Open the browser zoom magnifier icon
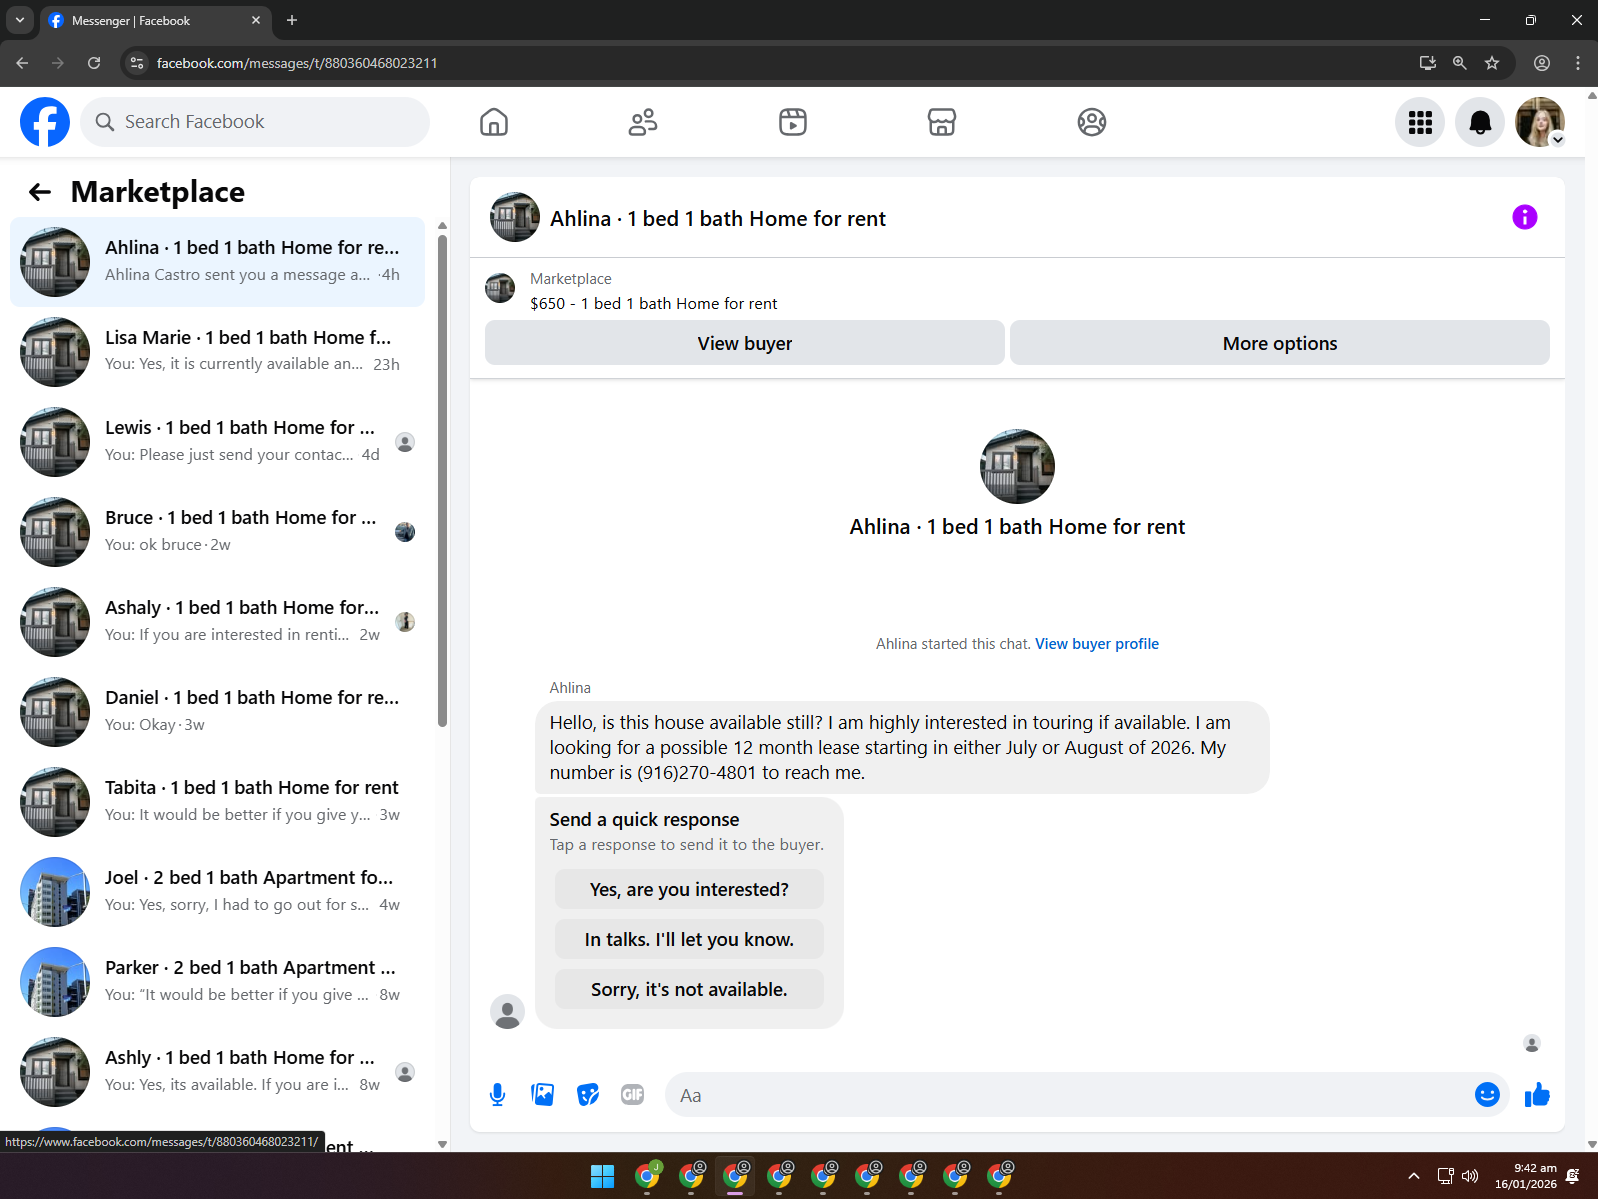Viewport: 1598px width, 1199px height. coord(1460,63)
